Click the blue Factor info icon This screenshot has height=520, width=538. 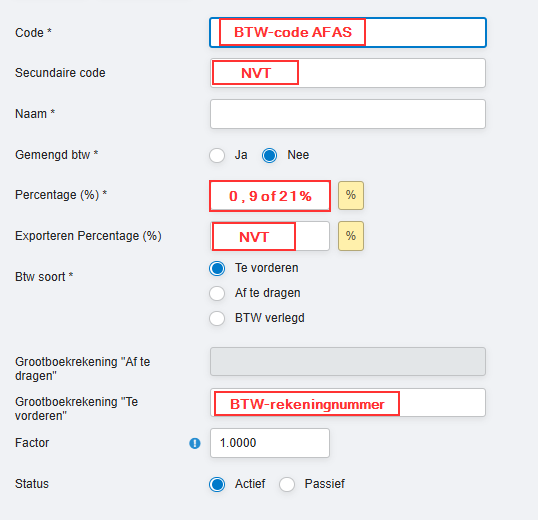pyautogui.click(x=195, y=443)
